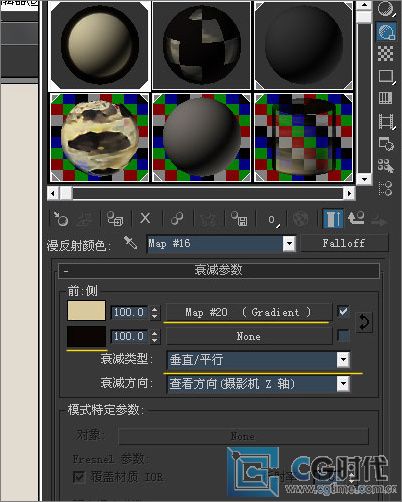The image size is (402, 502).
Task: Click Assign Material to Selection icon
Action: click(115, 219)
